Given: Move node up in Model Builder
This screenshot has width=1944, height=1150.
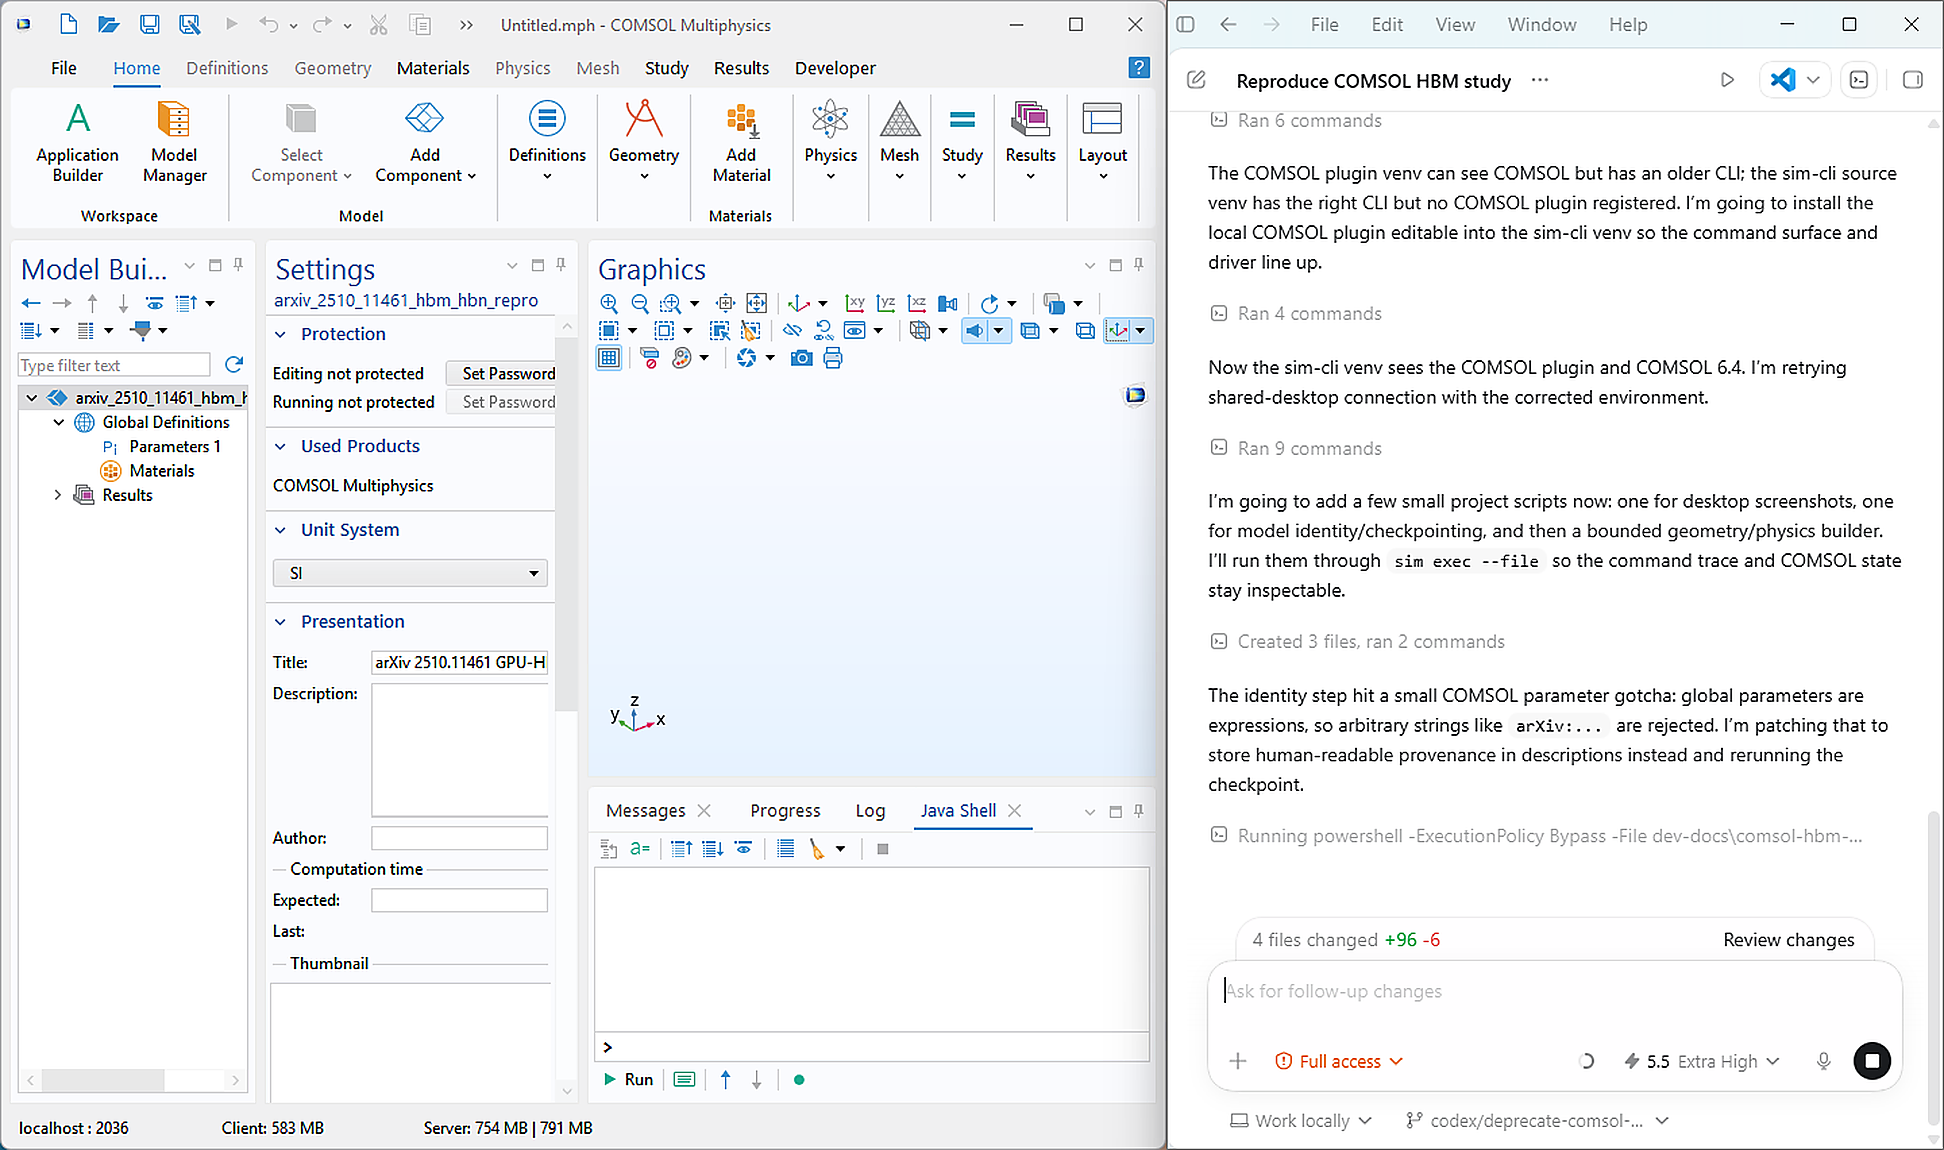Looking at the screenshot, I should point(92,303).
